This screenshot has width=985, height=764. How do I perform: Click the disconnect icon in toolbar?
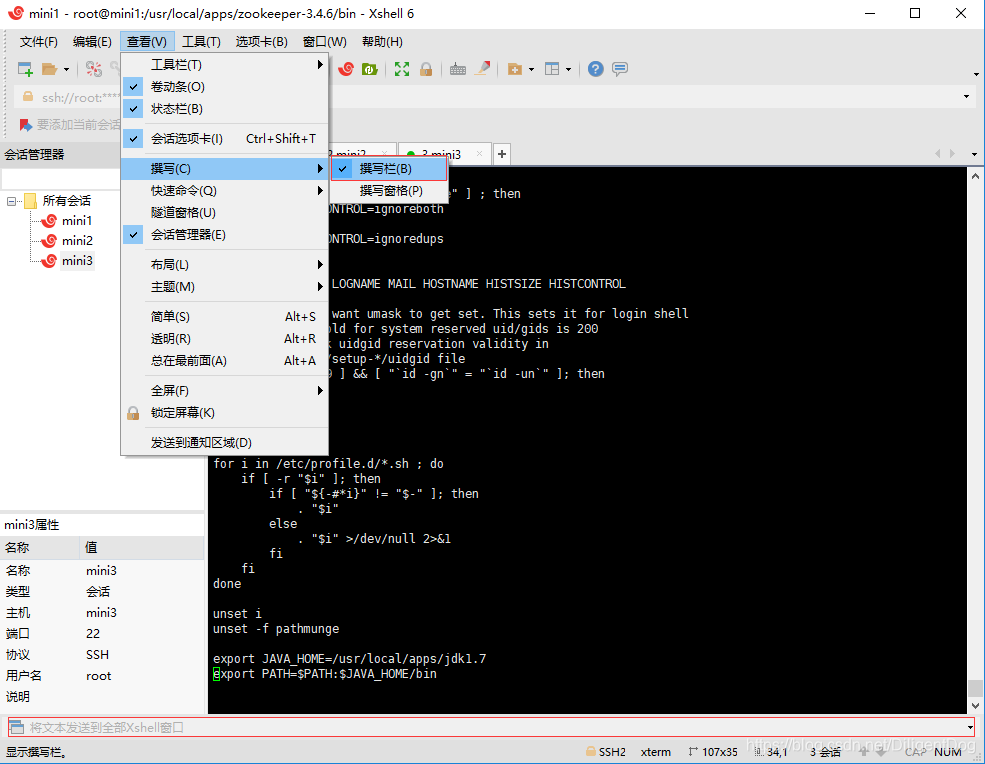94,69
